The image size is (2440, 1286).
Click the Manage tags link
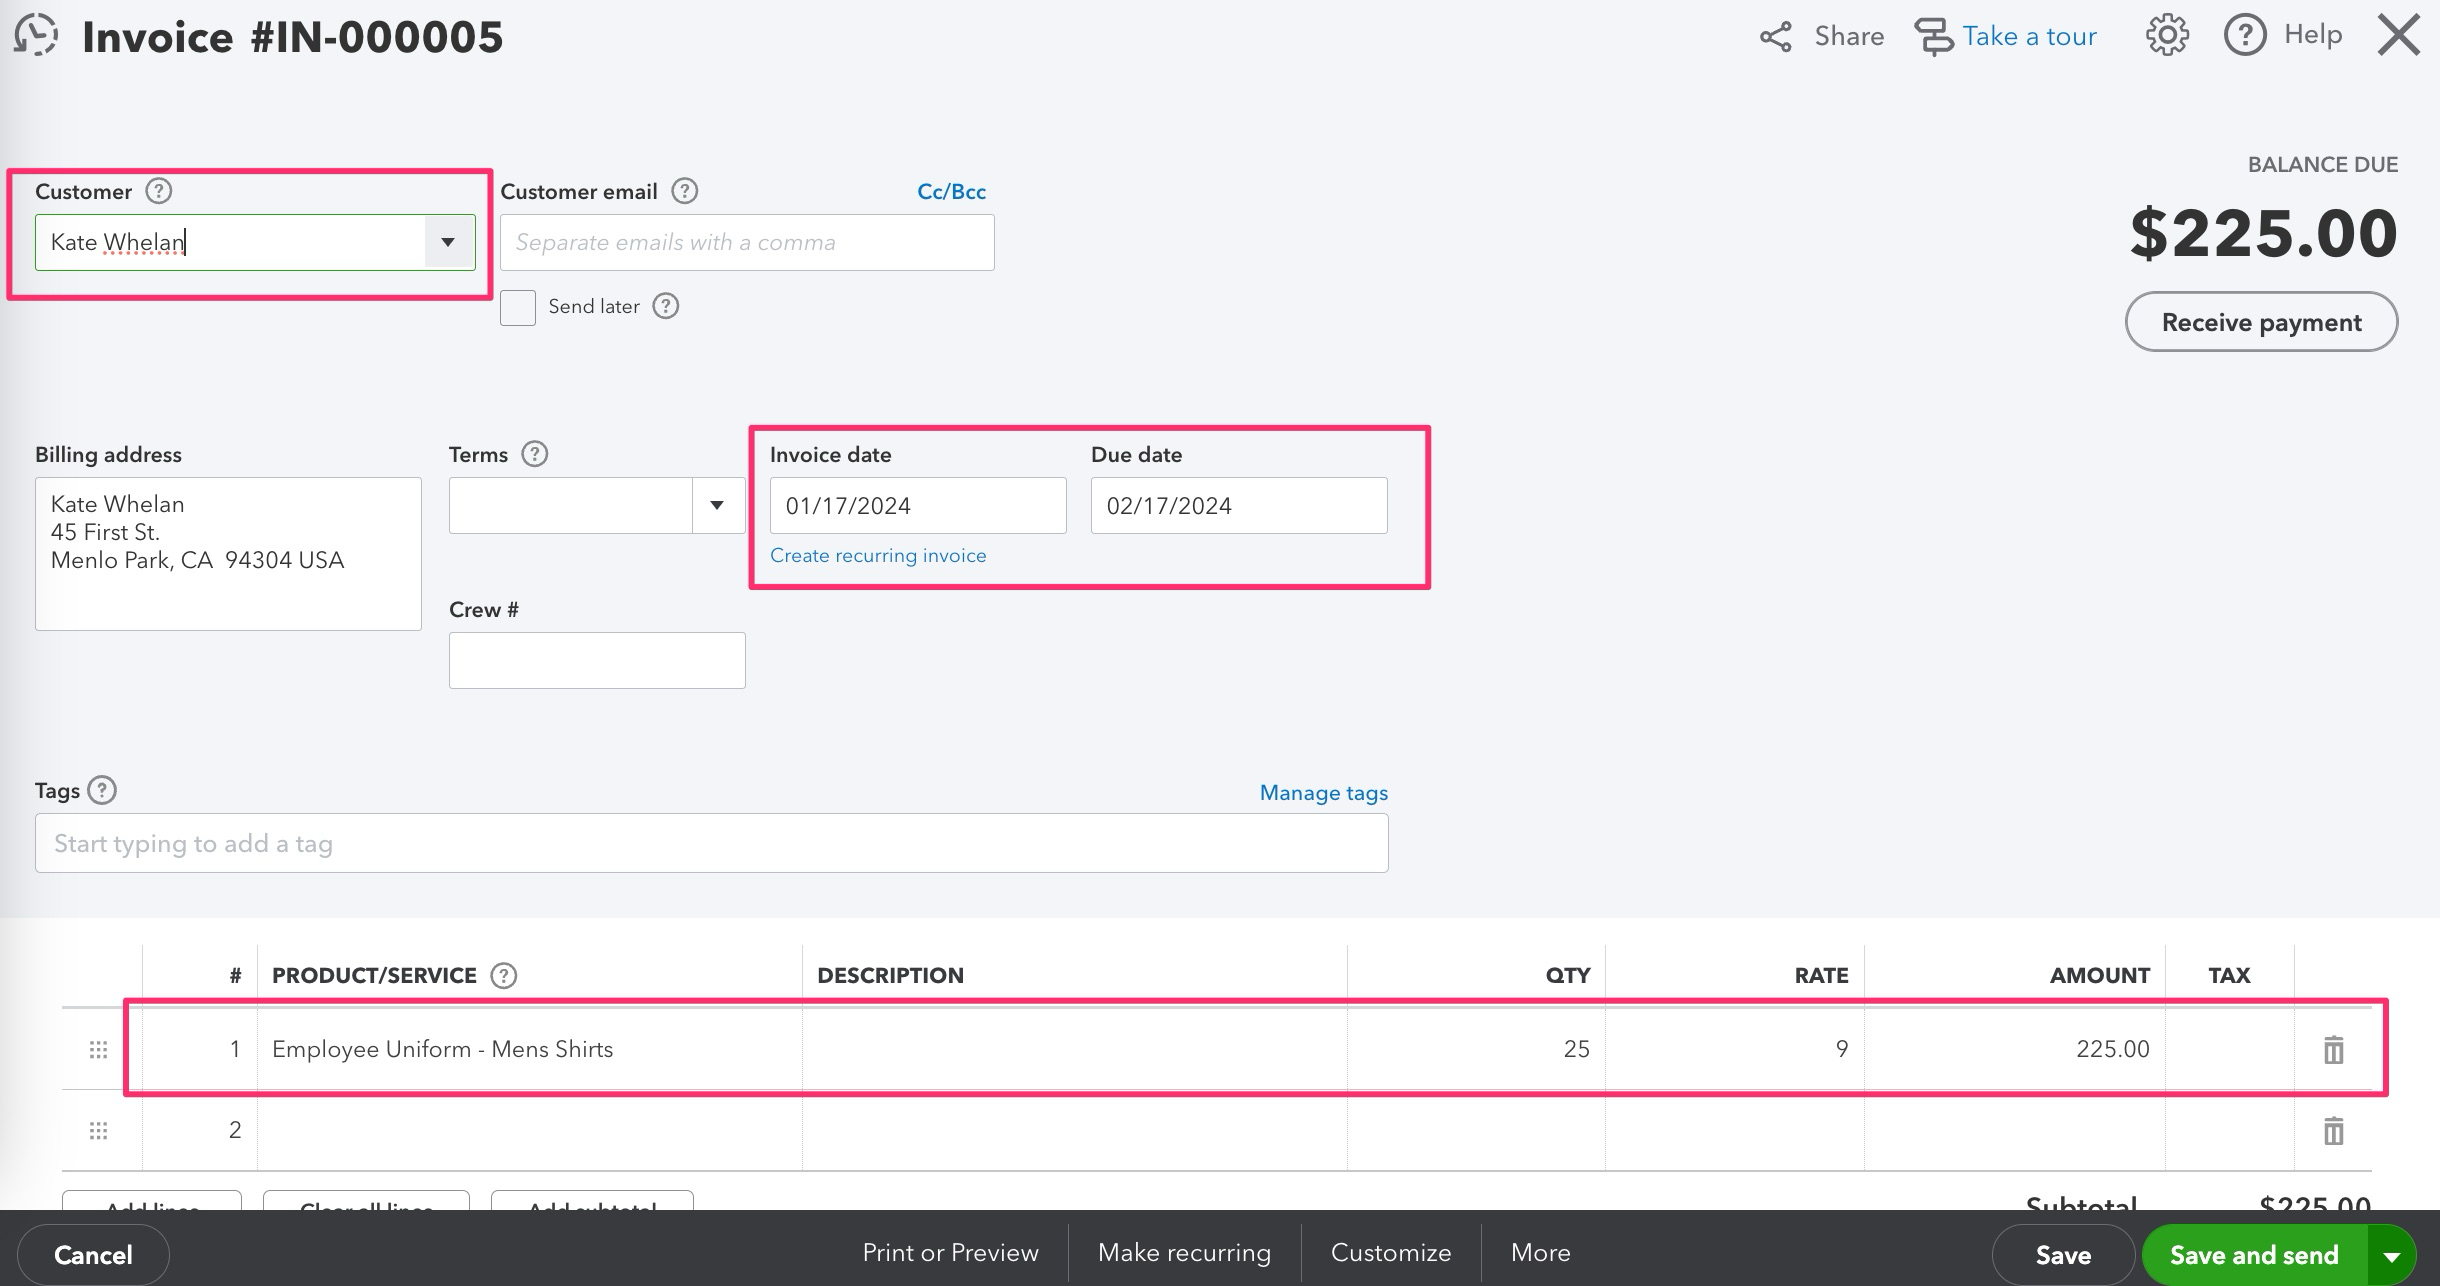point(1322,792)
